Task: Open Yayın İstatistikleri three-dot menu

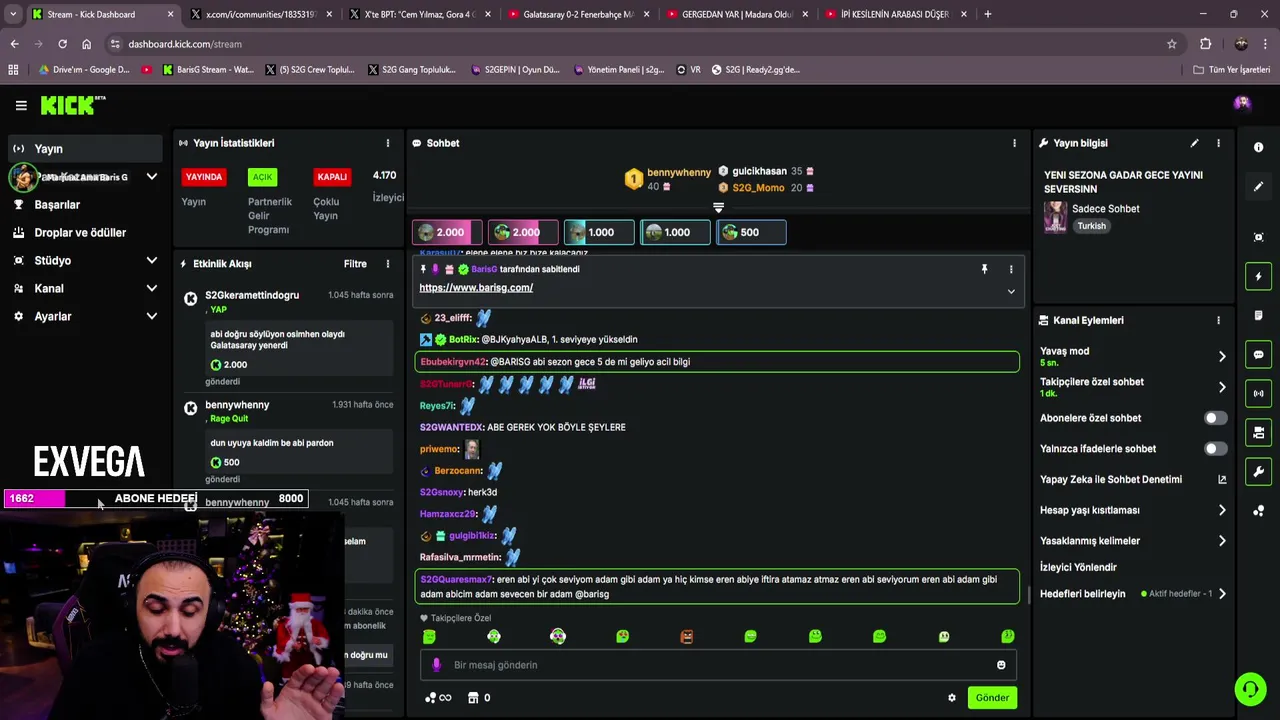Action: click(x=388, y=143)
